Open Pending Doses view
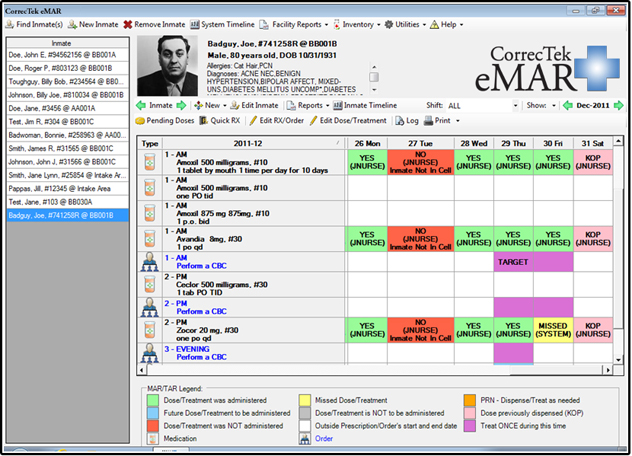 tap(166, 120)
